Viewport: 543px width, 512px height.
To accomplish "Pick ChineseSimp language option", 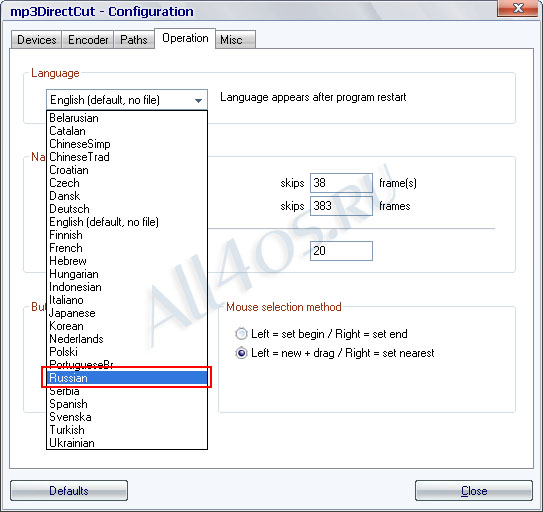I will [x=127, y=144].
